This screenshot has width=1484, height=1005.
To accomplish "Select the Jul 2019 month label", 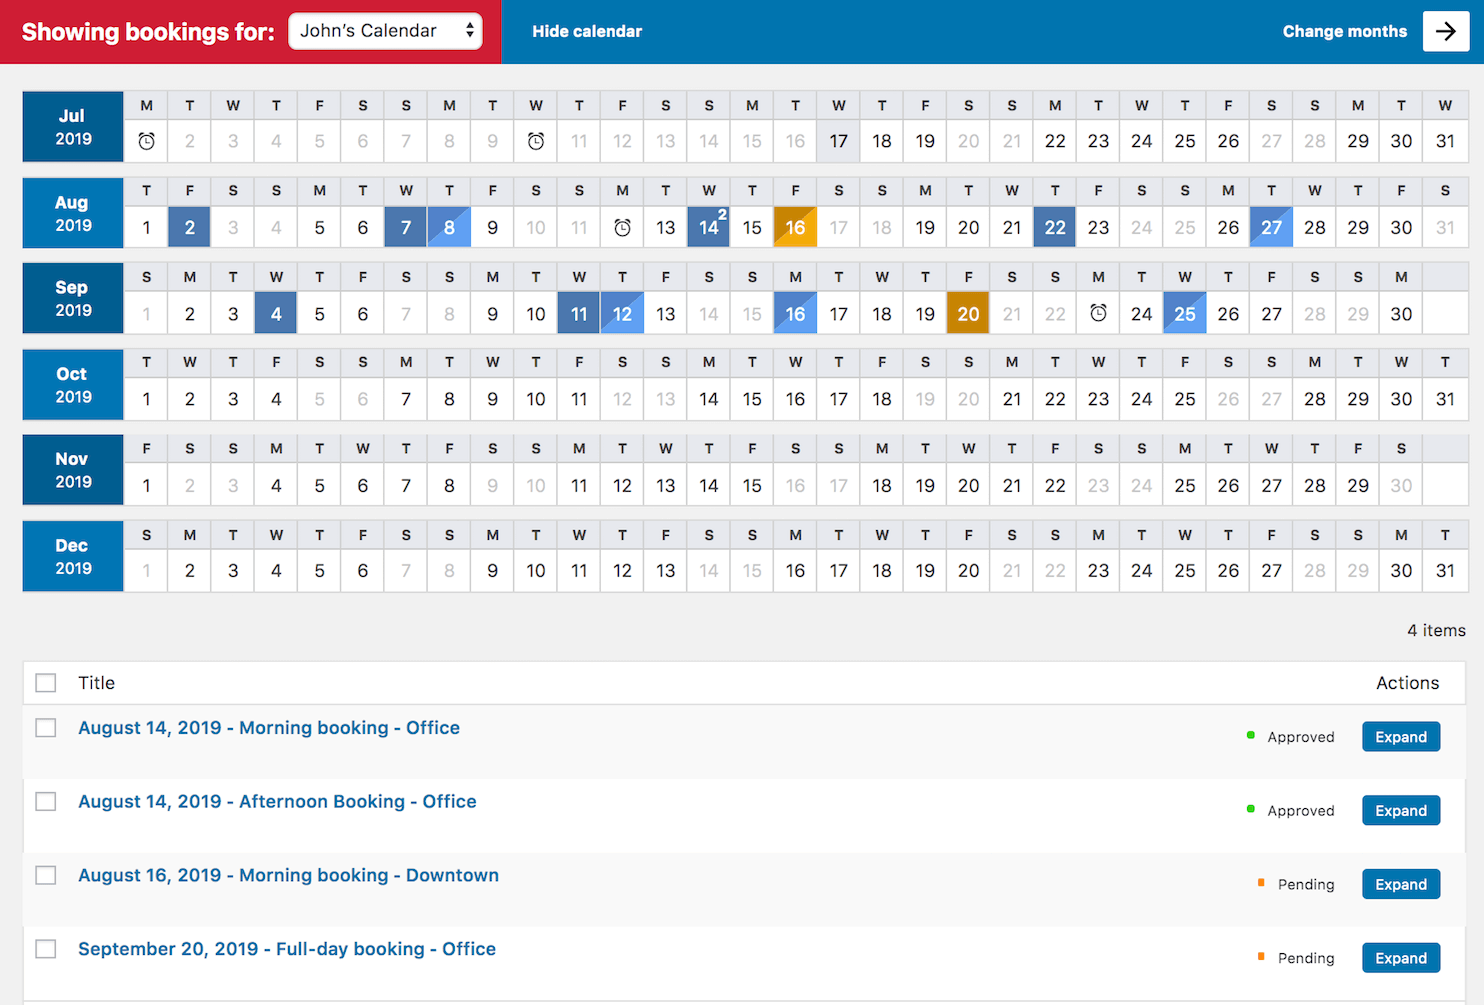I will [73, 127].
